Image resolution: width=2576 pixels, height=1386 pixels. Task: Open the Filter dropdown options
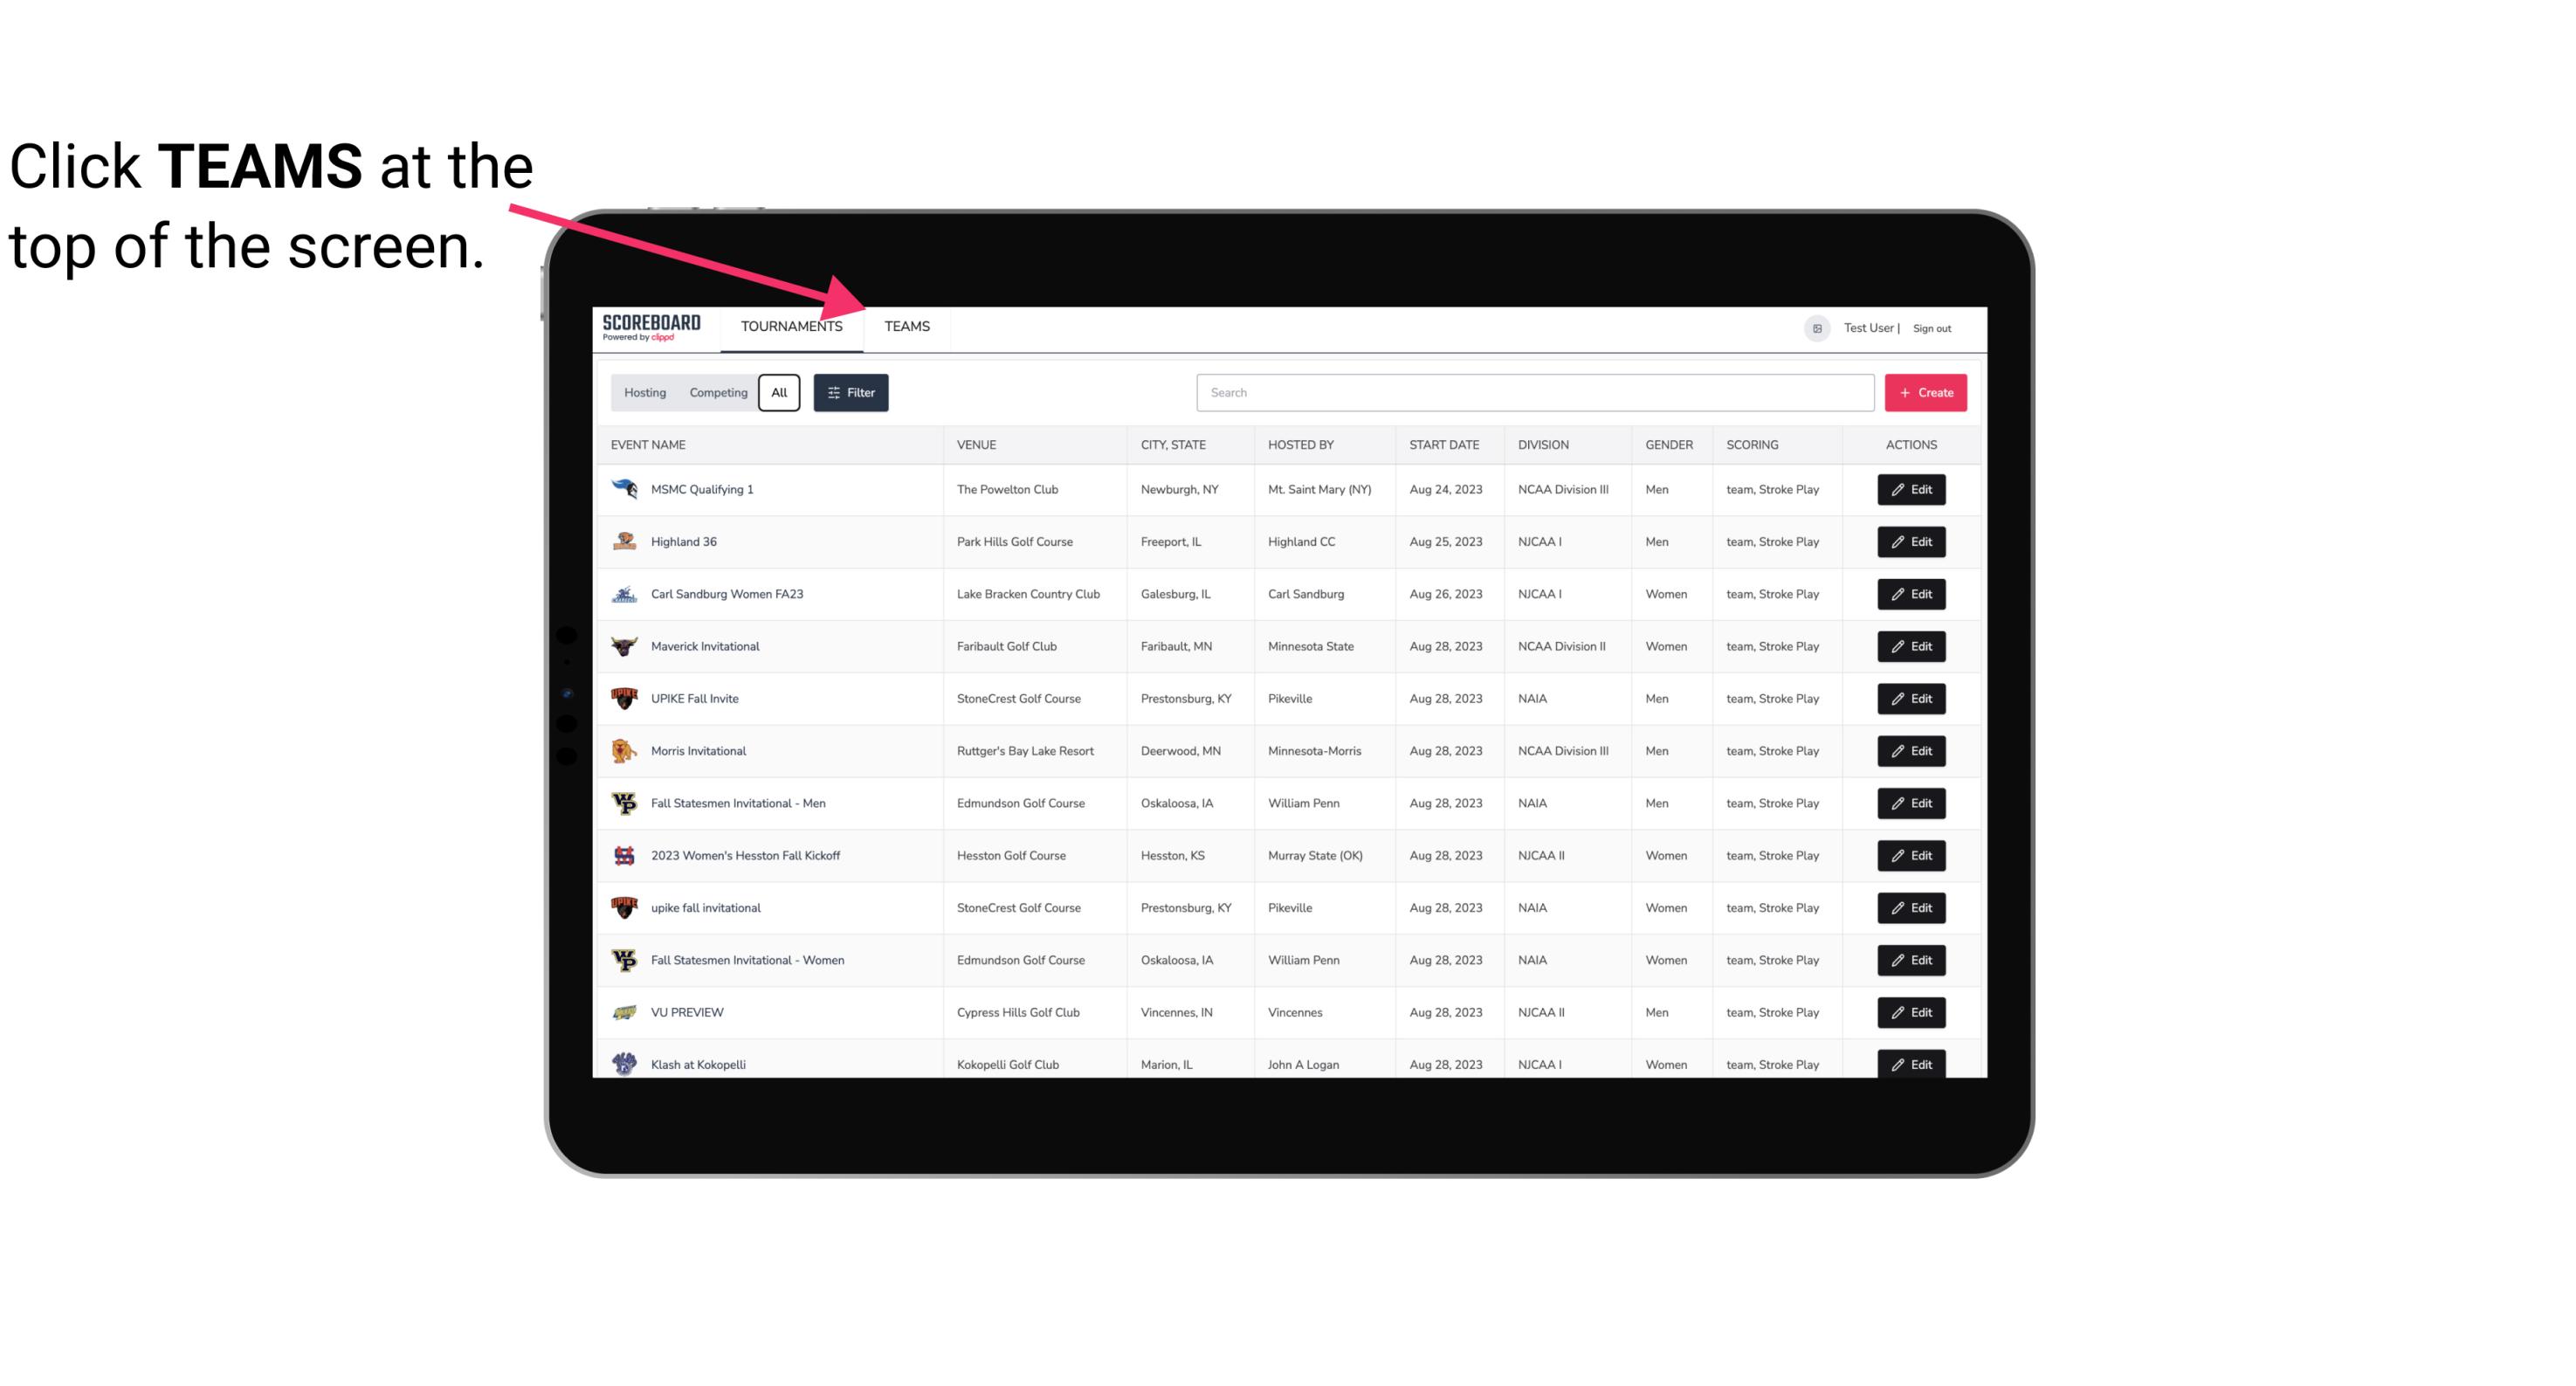(851, 393)
